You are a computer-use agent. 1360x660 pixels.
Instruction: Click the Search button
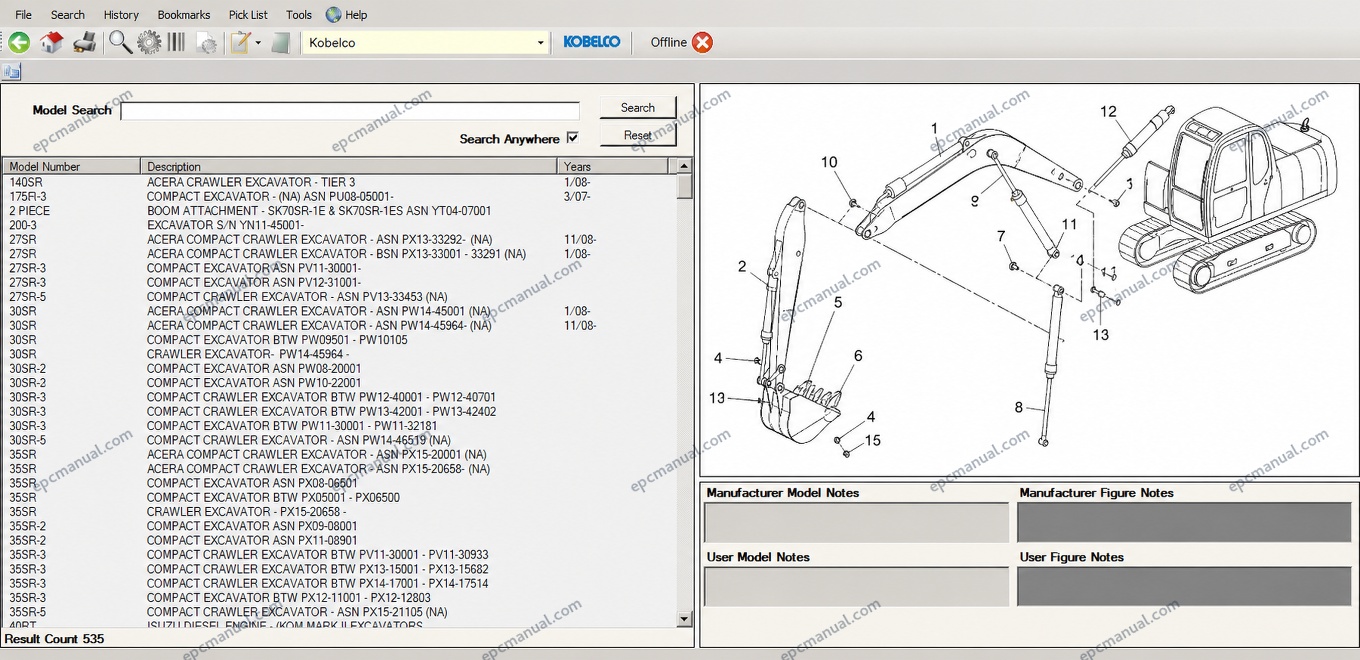638,108
